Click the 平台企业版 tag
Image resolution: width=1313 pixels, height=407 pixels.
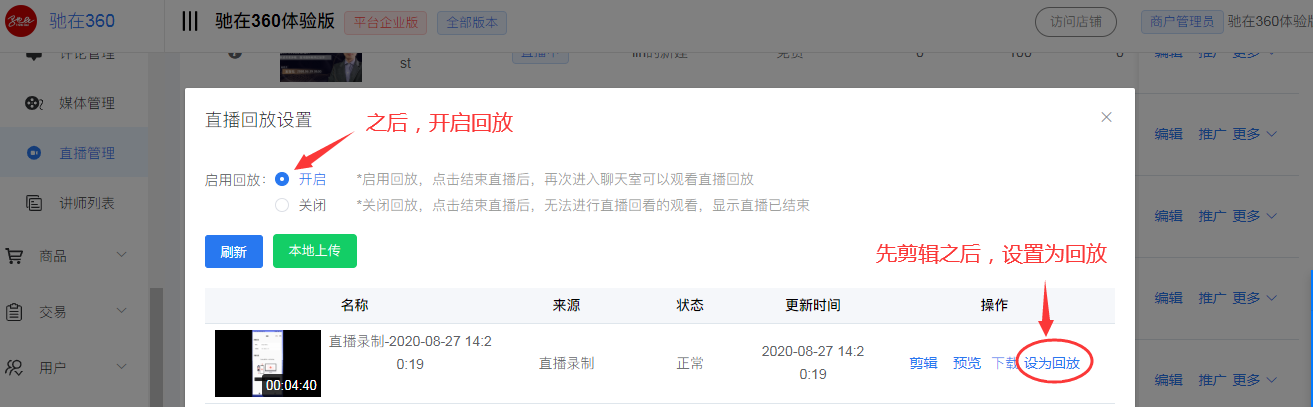pyautogui.click(x=386, y=22)
